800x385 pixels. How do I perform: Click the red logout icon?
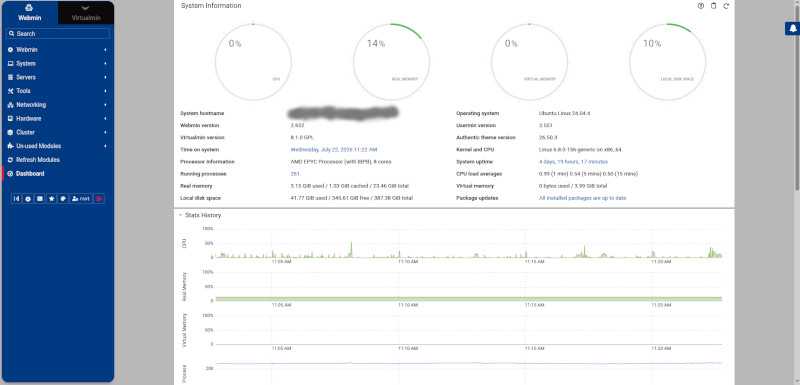pyautogui.click(x=99, y=199)
